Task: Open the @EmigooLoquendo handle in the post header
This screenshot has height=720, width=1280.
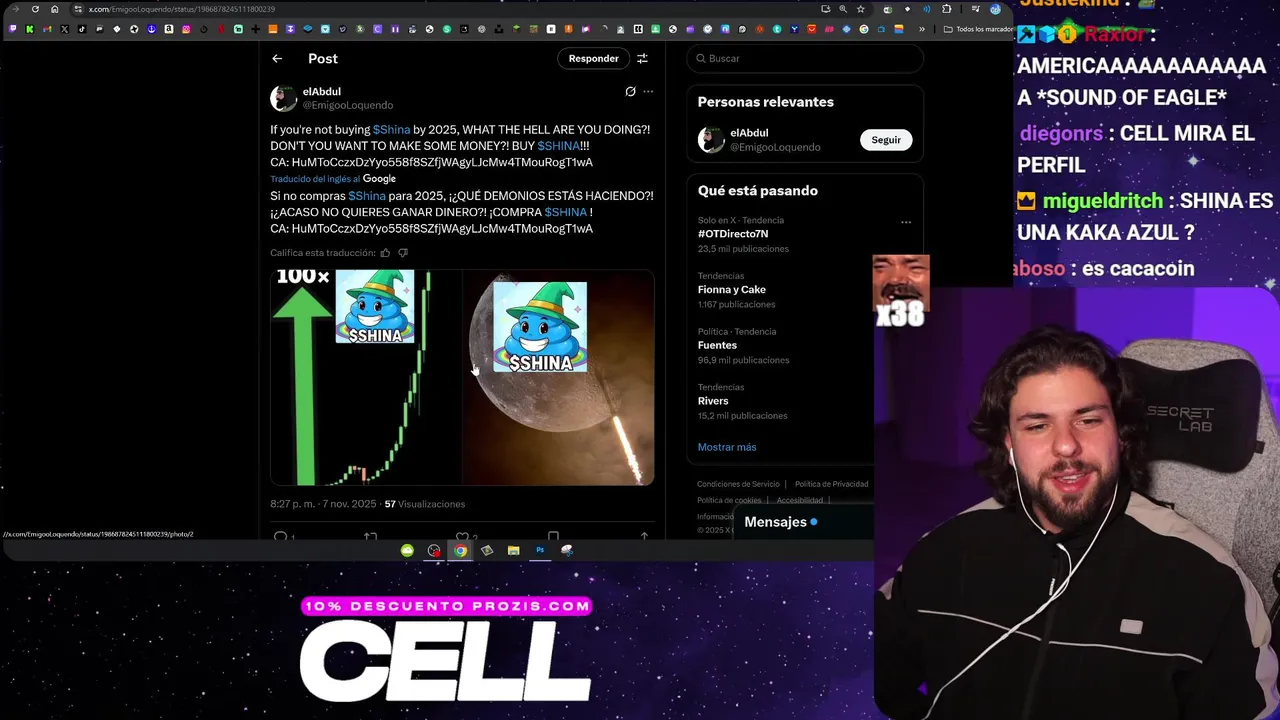Action: tap(348, 105)
